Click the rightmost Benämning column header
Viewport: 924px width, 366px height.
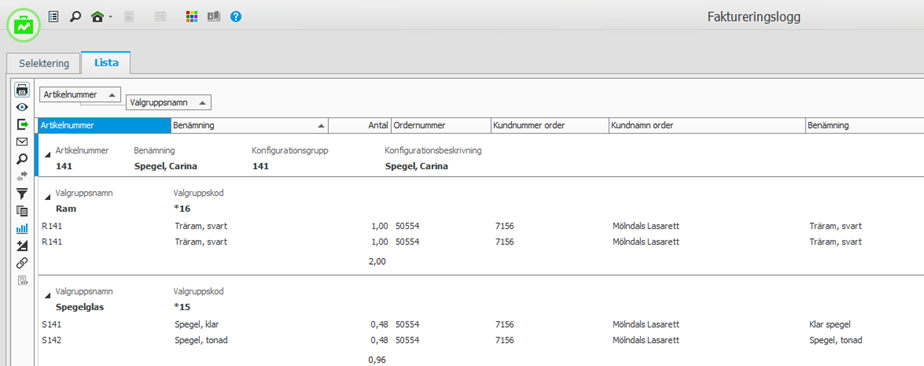tap(864, 126)
